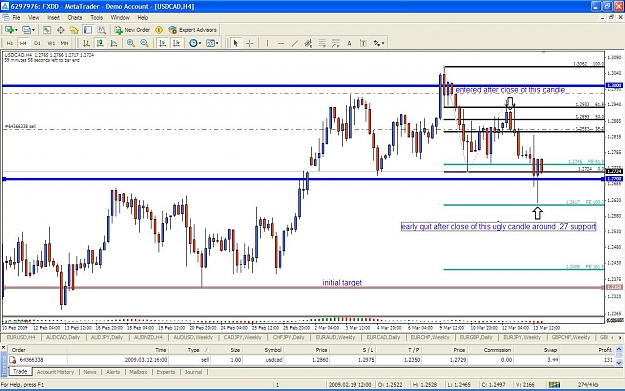Toggle auto scroll chart icon

pos(162,43)
